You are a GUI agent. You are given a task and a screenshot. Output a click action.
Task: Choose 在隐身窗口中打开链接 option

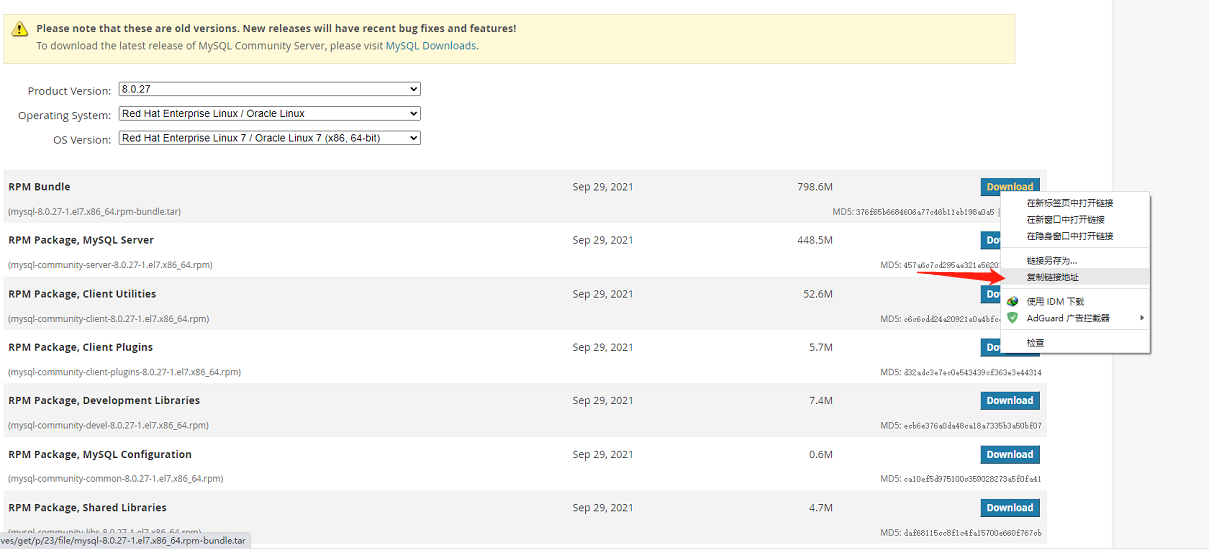1069,237
